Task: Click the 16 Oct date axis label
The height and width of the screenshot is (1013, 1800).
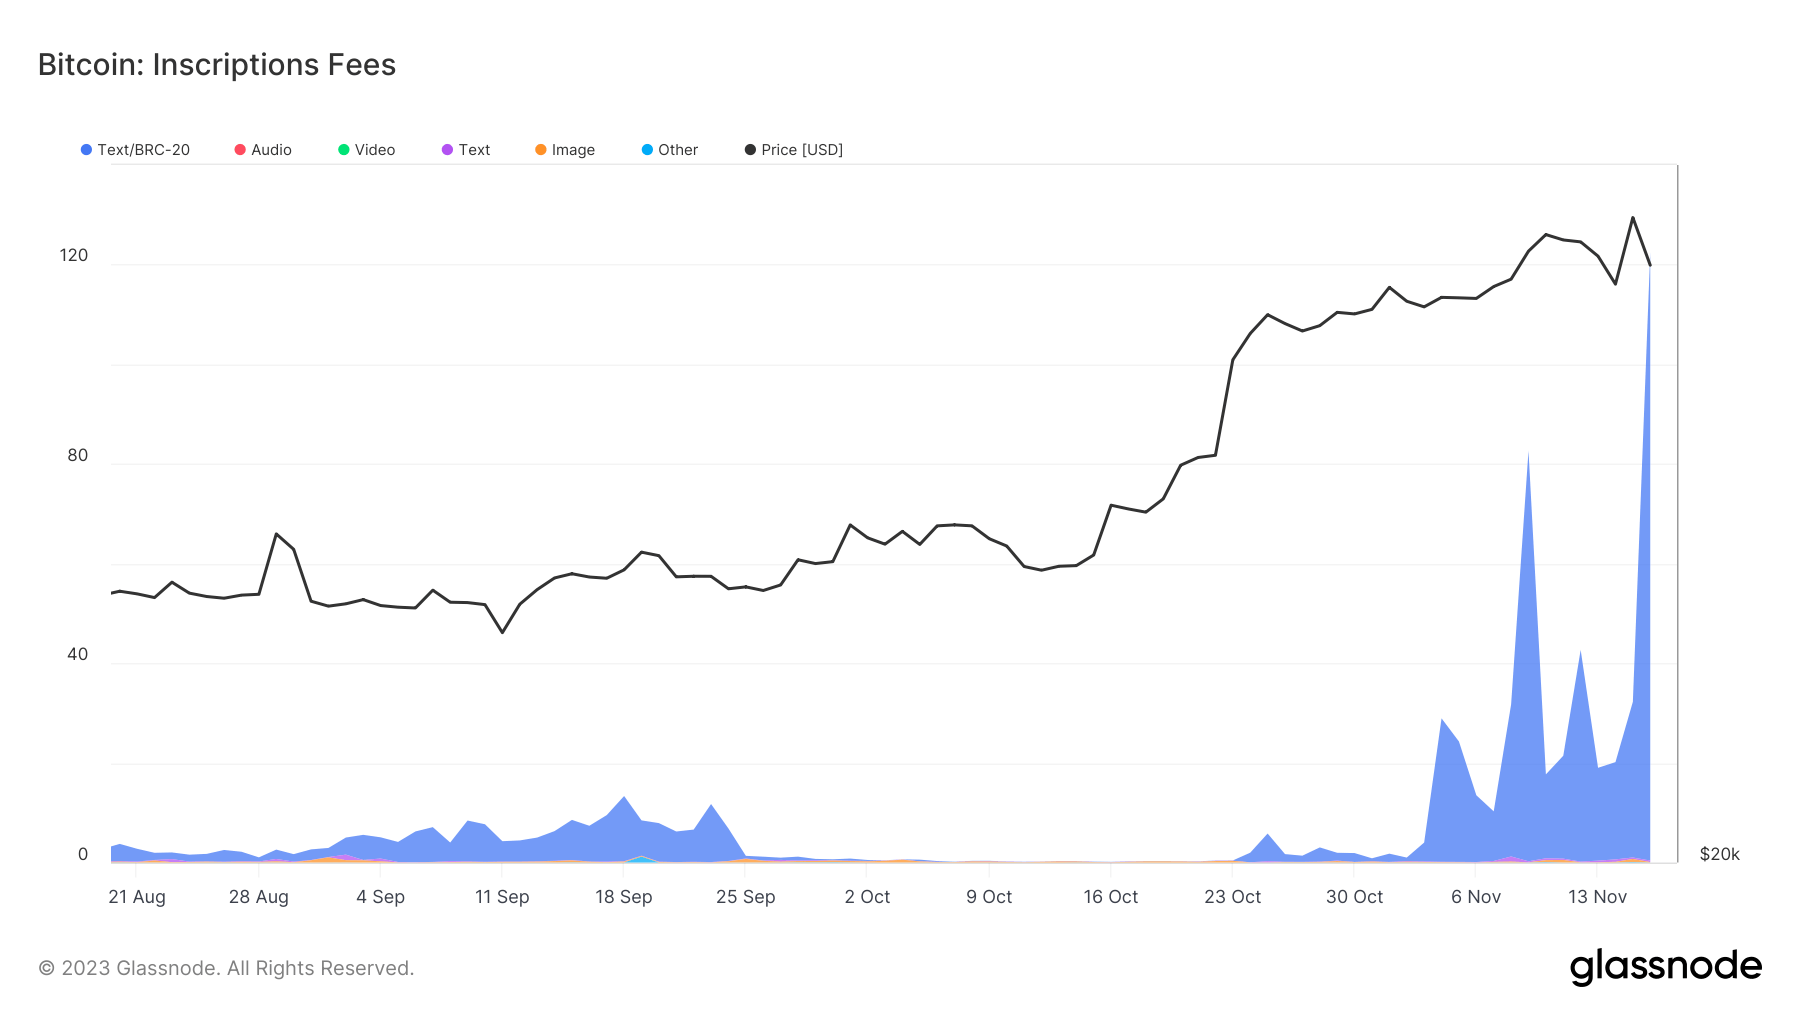Action: (x=1111, y=897)
